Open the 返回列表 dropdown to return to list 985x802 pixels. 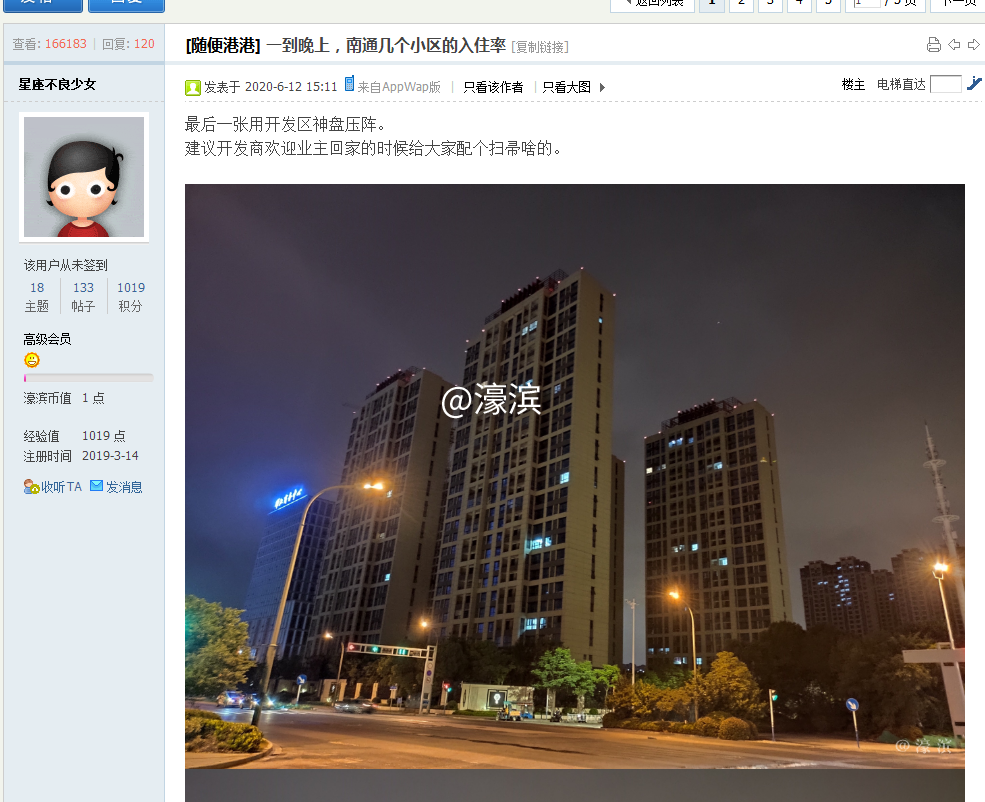pos(651,5)
